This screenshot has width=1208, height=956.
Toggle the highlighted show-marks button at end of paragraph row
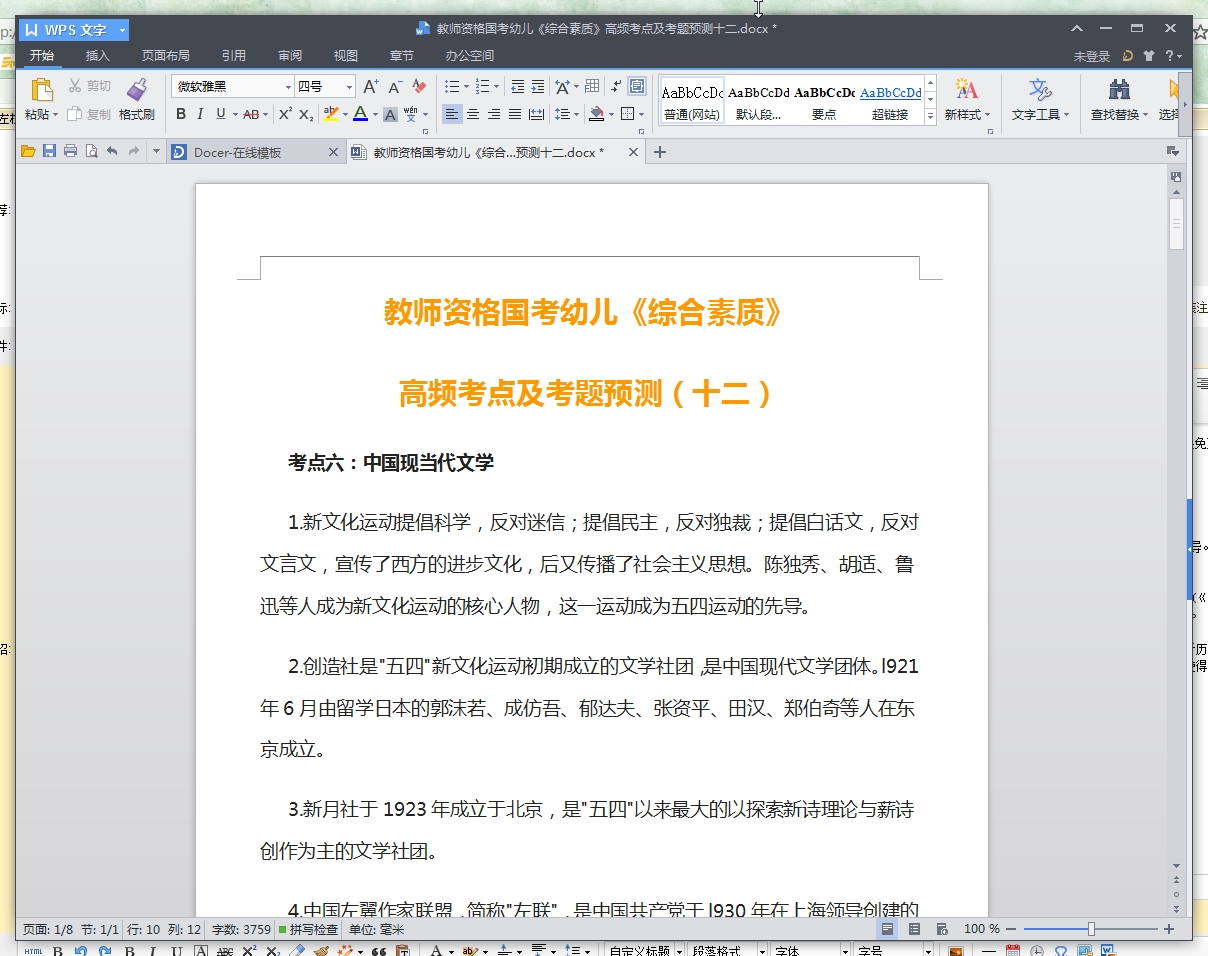pos(637,87)
